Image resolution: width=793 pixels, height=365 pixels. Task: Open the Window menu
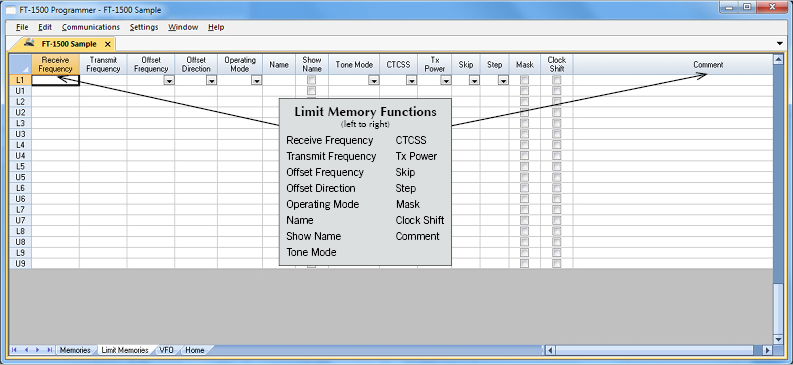tap(183, 27)
